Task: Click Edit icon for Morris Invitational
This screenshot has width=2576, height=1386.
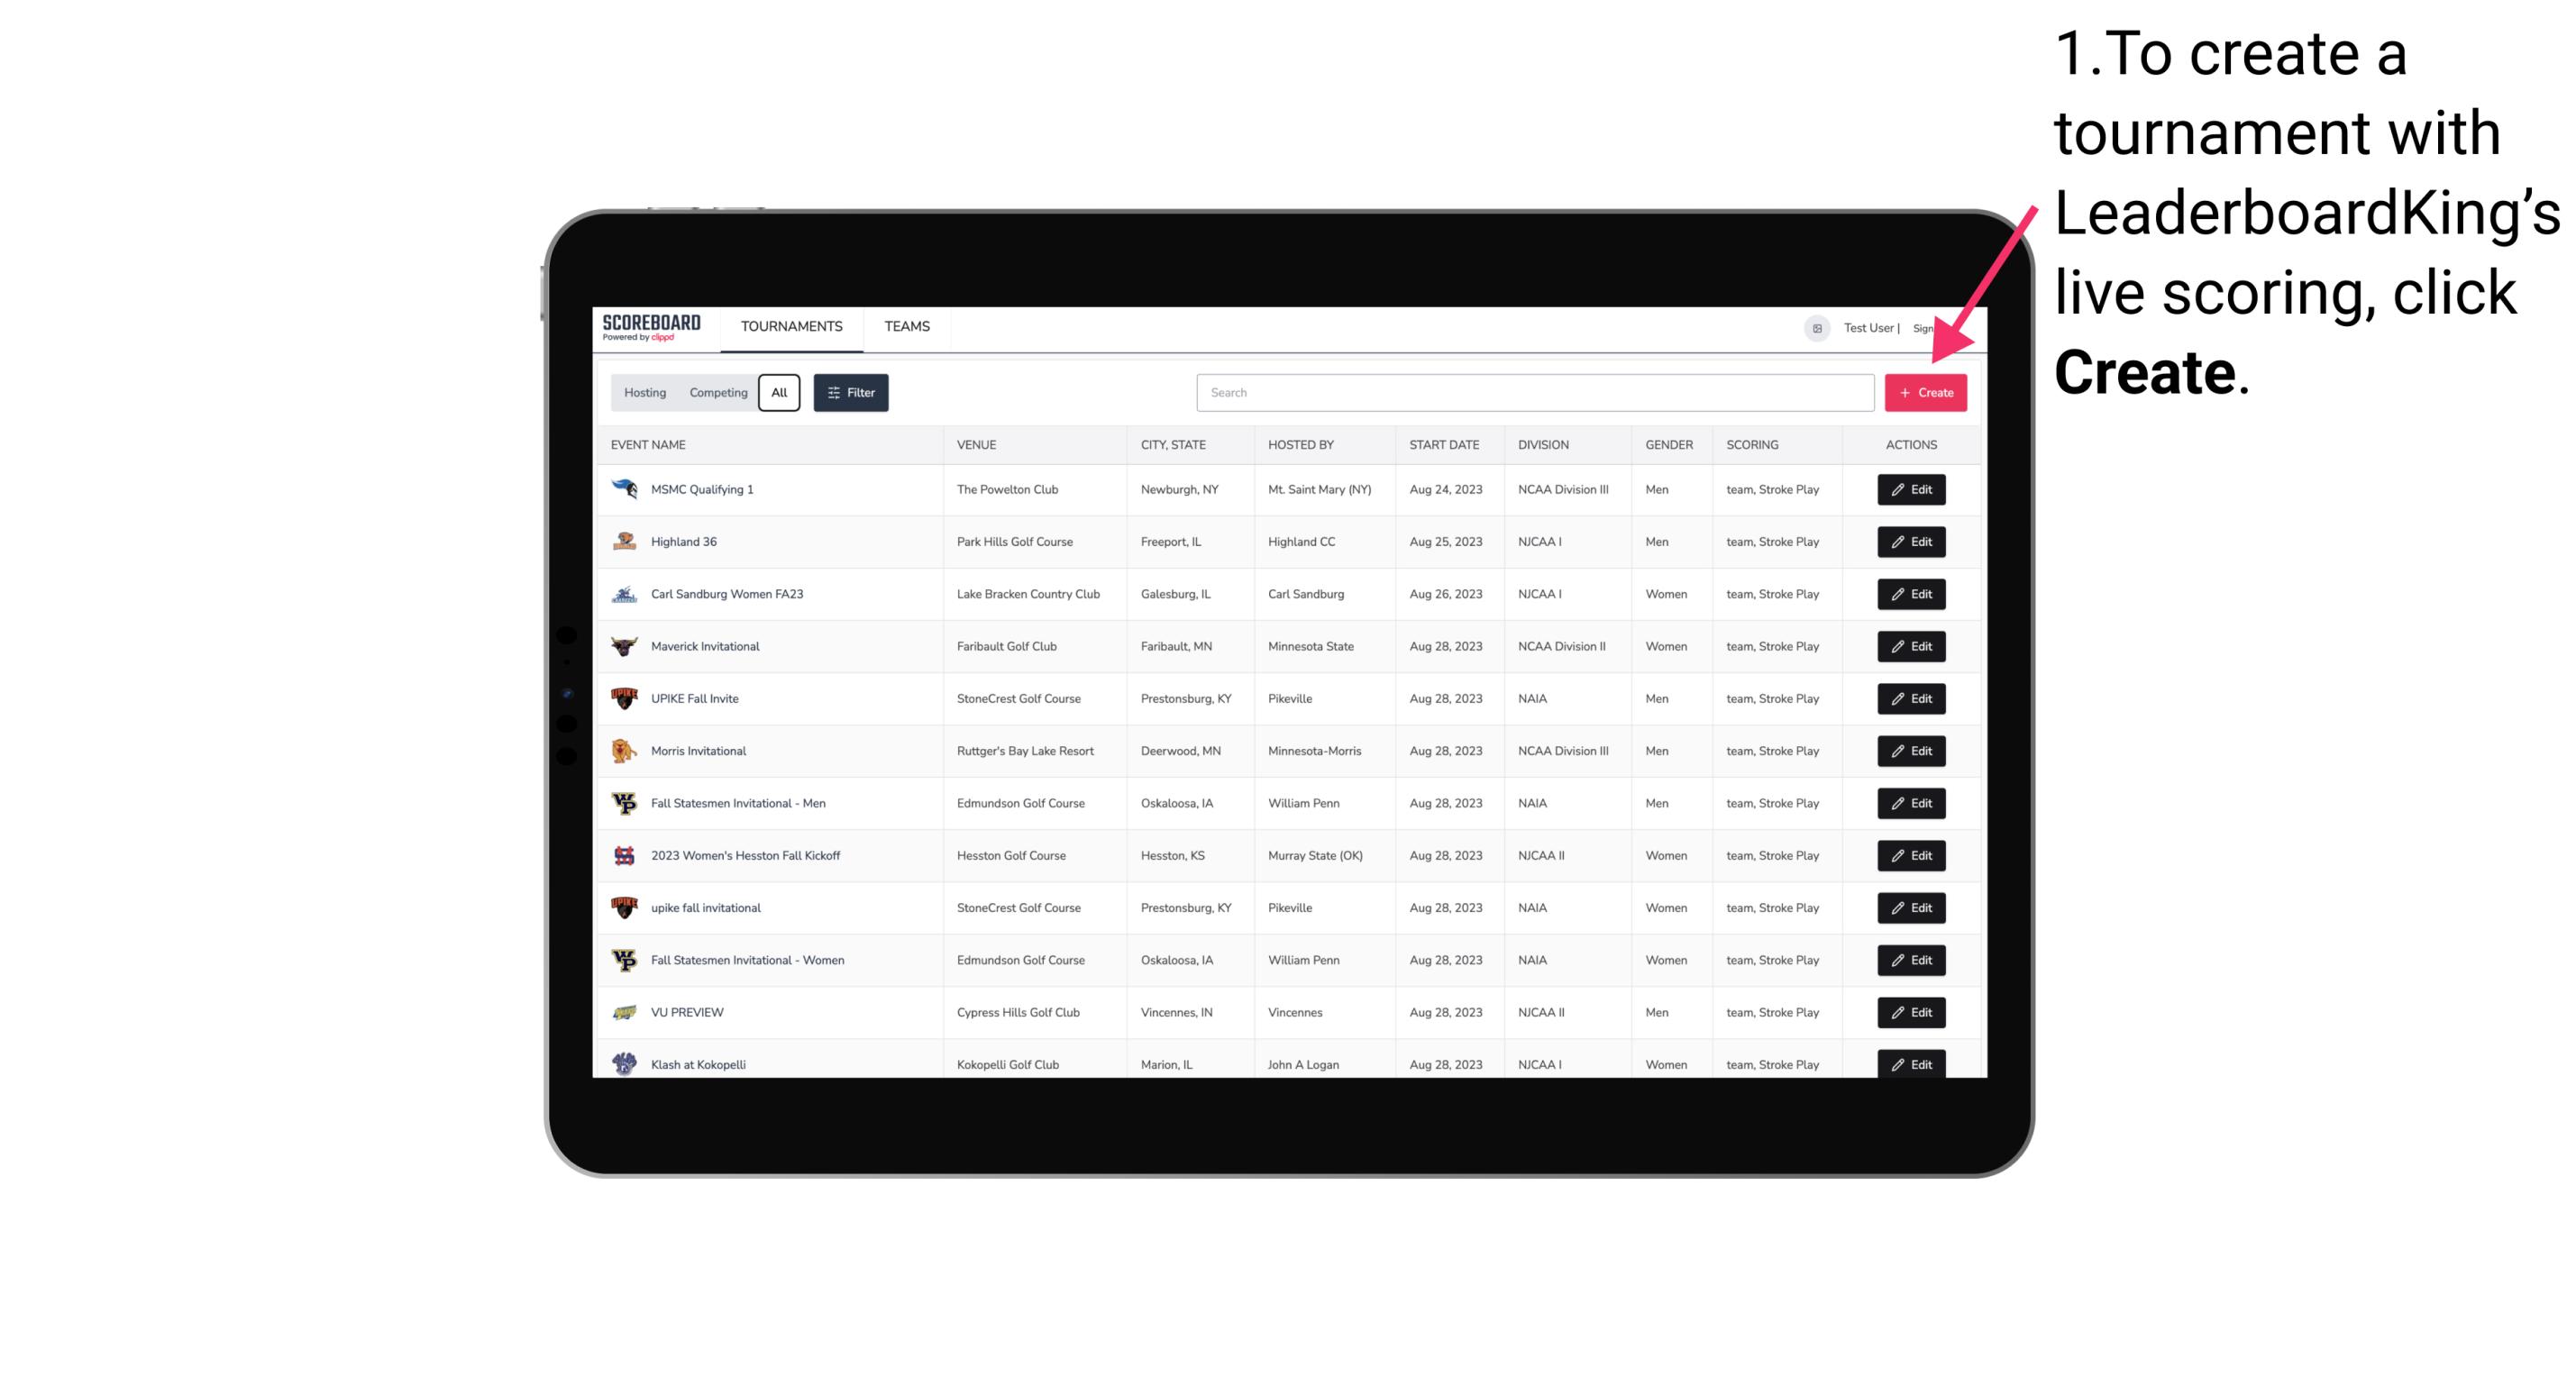Action: [1910, 751]
